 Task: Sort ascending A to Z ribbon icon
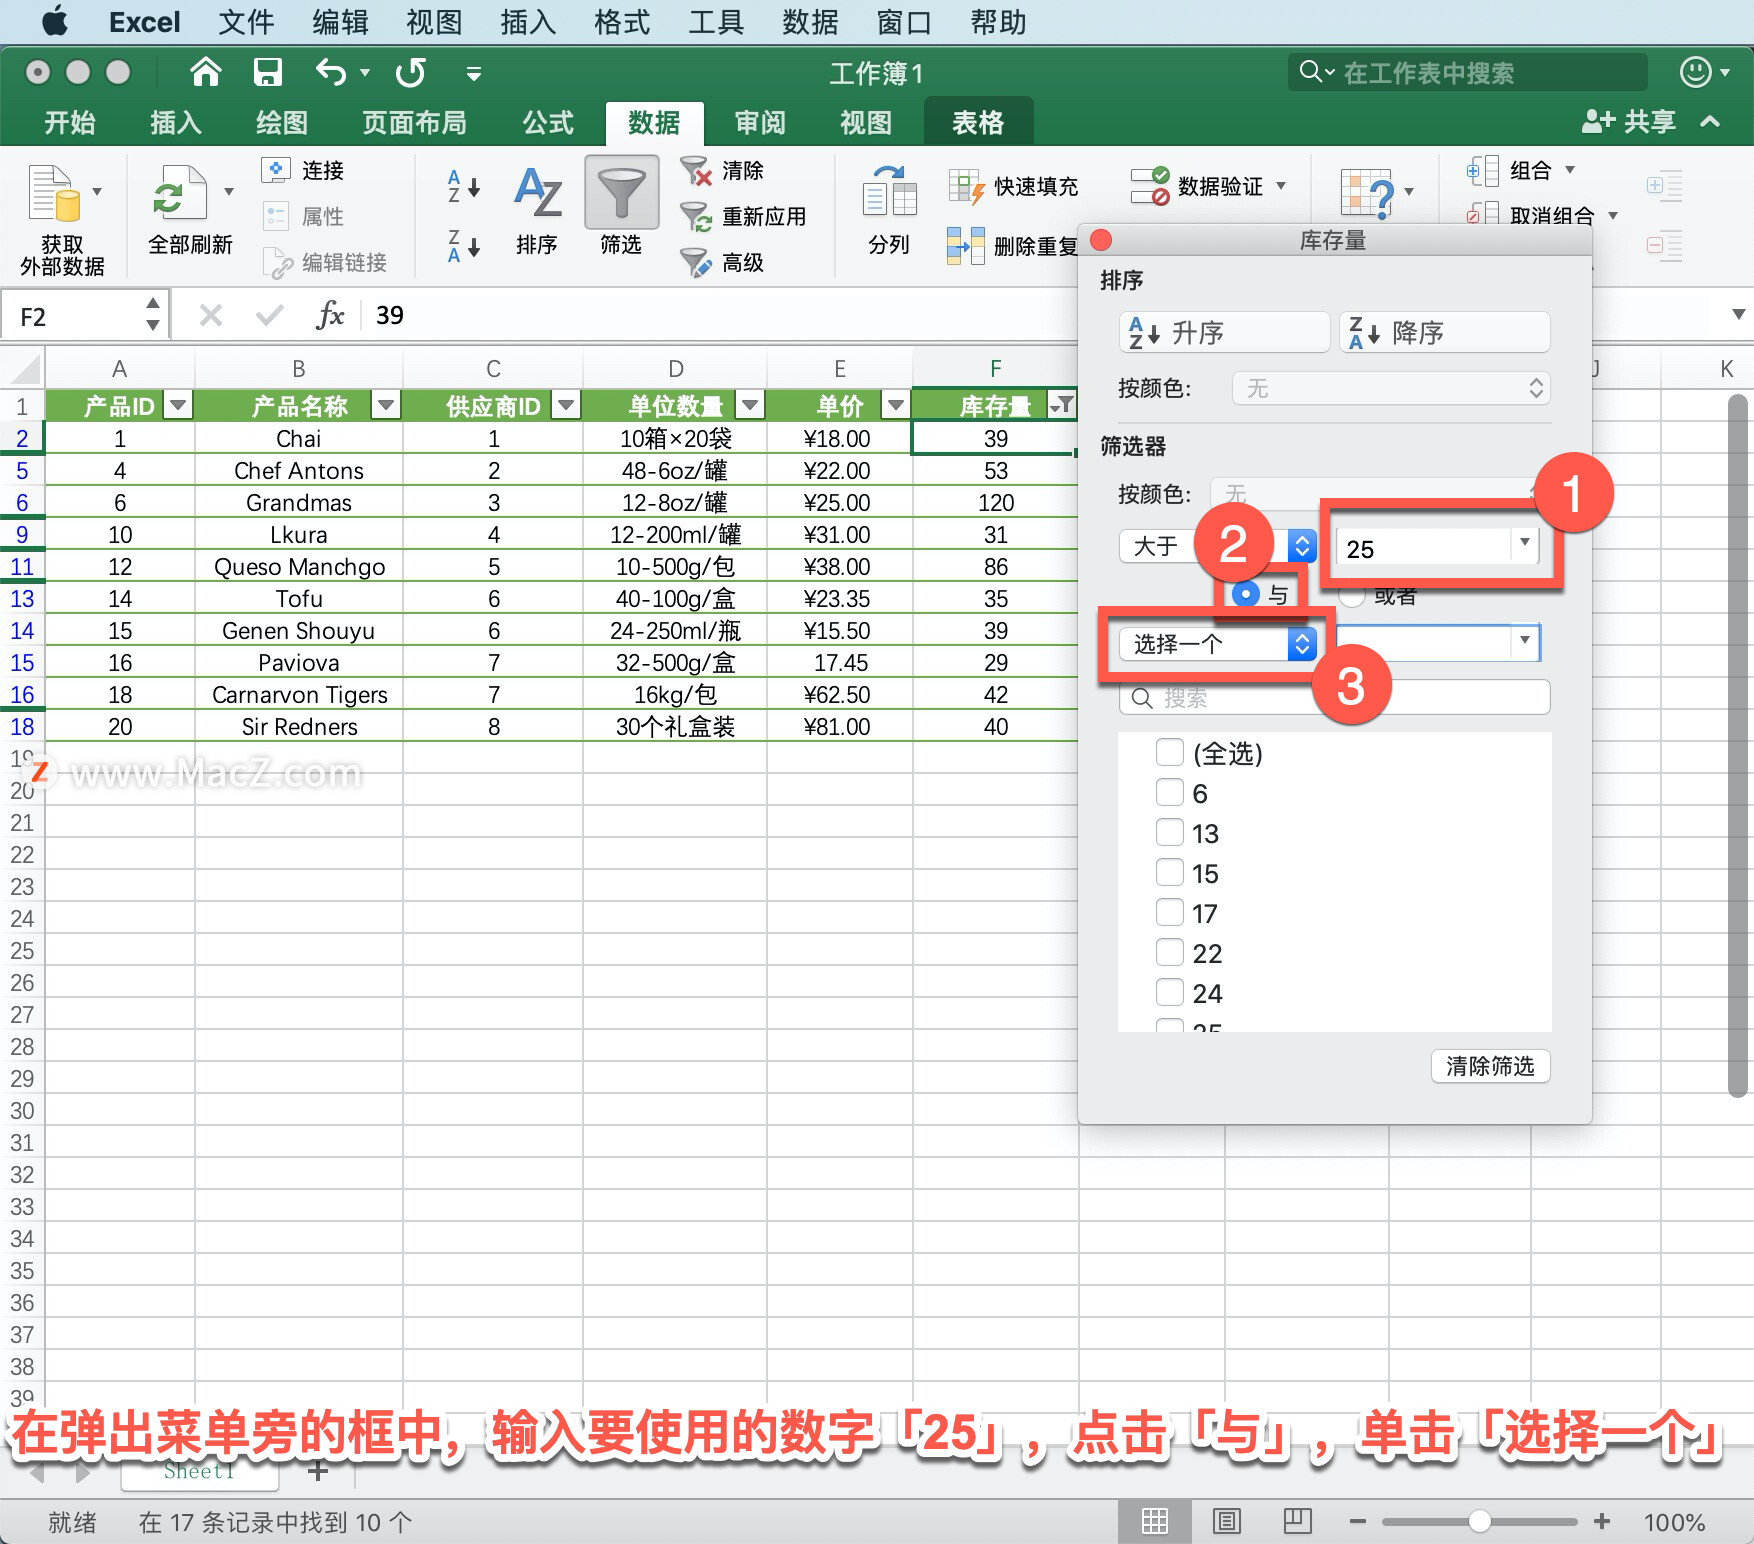(463, 186)
